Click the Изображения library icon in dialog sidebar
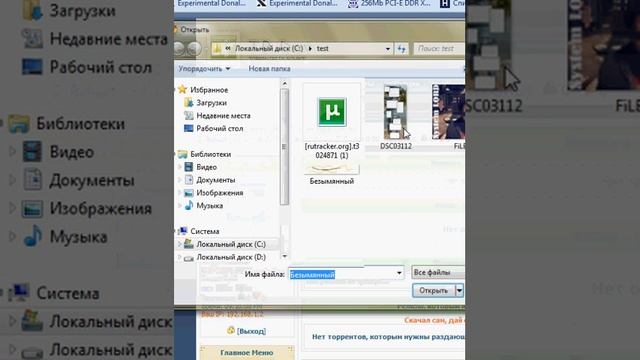Viewport: 640px width, 360px height. [x=189, y=193]
